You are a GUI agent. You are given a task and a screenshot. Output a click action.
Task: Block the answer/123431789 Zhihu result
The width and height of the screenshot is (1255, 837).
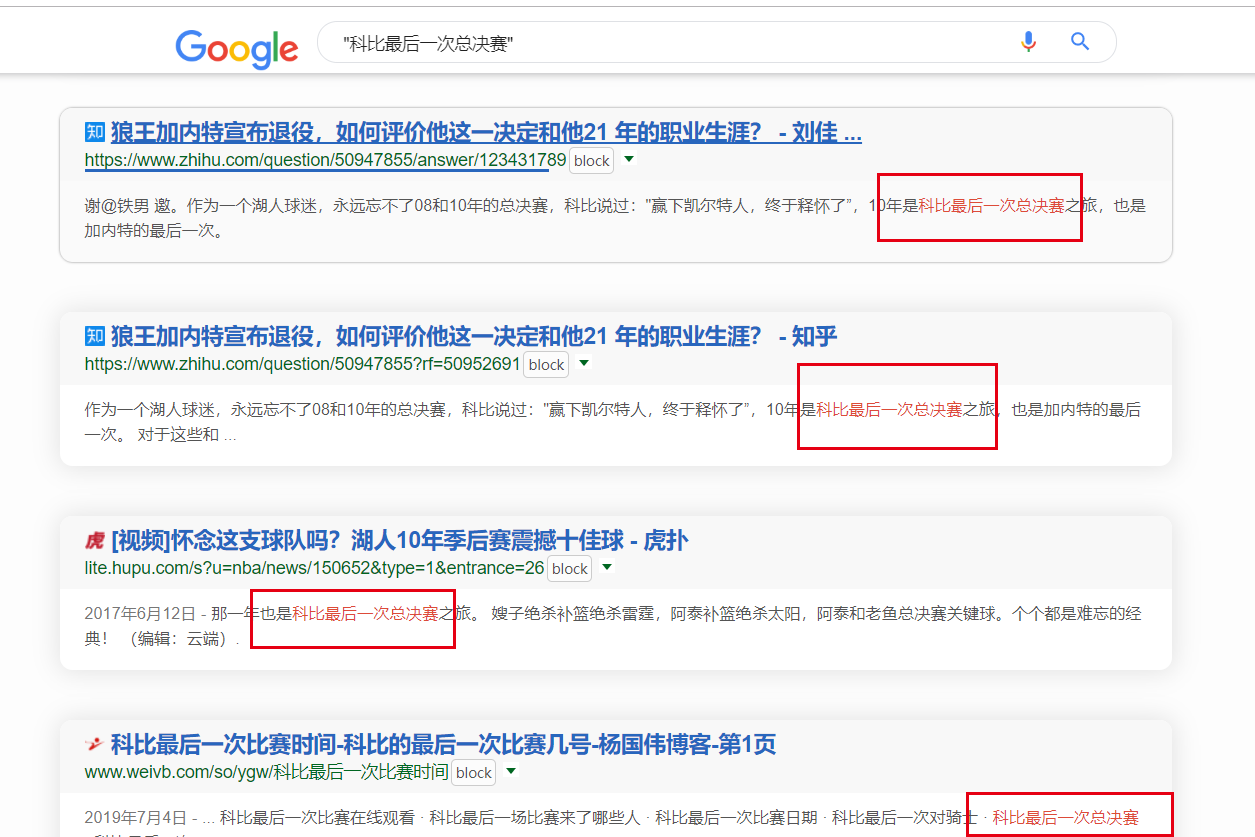pos(592,160)
